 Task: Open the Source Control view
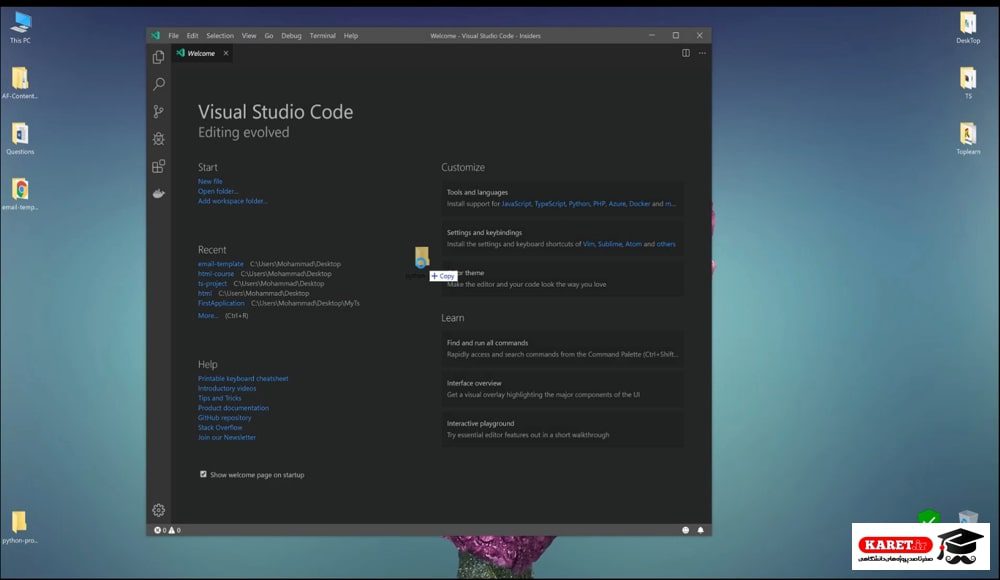point(159,112)
